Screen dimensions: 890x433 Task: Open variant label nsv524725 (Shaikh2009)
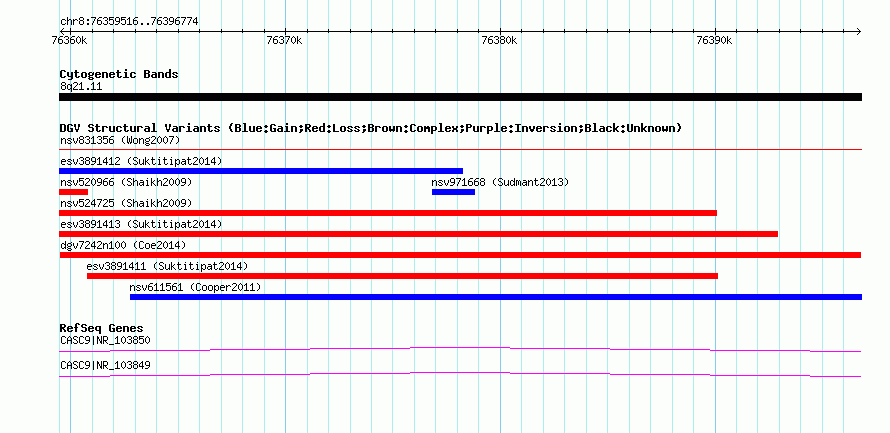pos(126,203)
